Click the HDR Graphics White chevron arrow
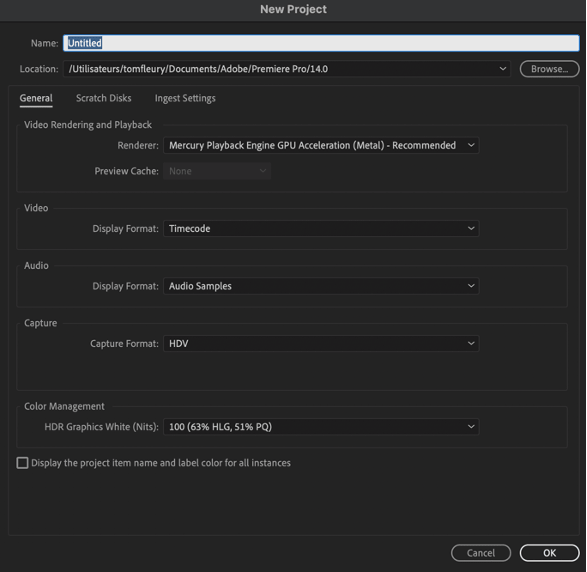 [x=471, y=427]
